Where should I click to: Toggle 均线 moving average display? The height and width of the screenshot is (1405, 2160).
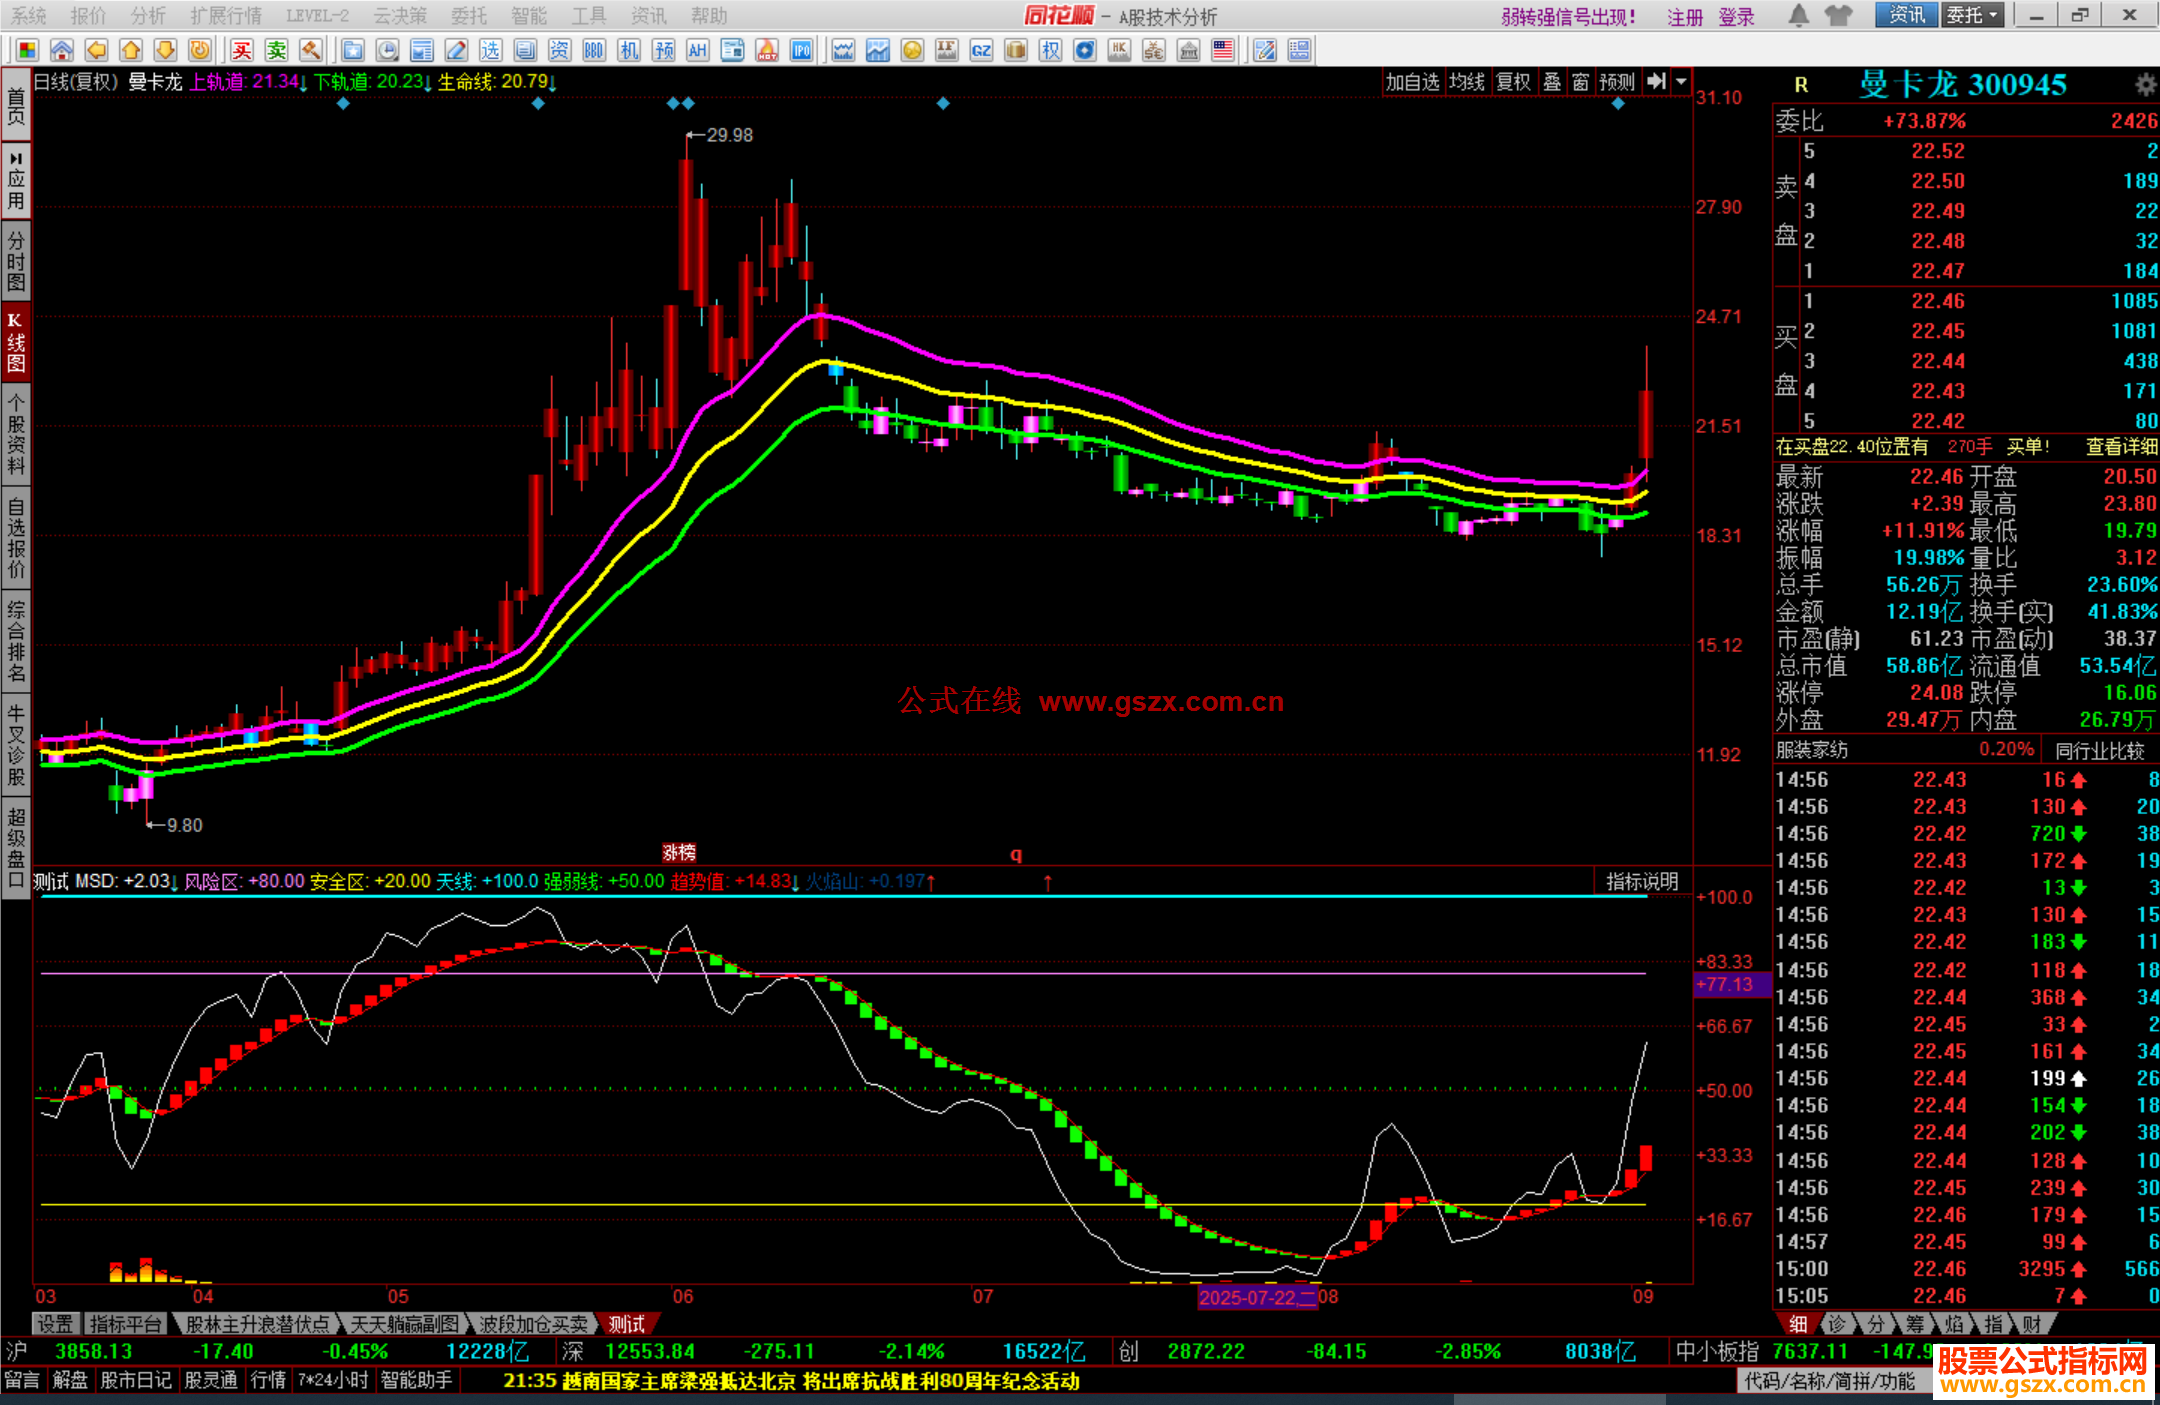1467,82
